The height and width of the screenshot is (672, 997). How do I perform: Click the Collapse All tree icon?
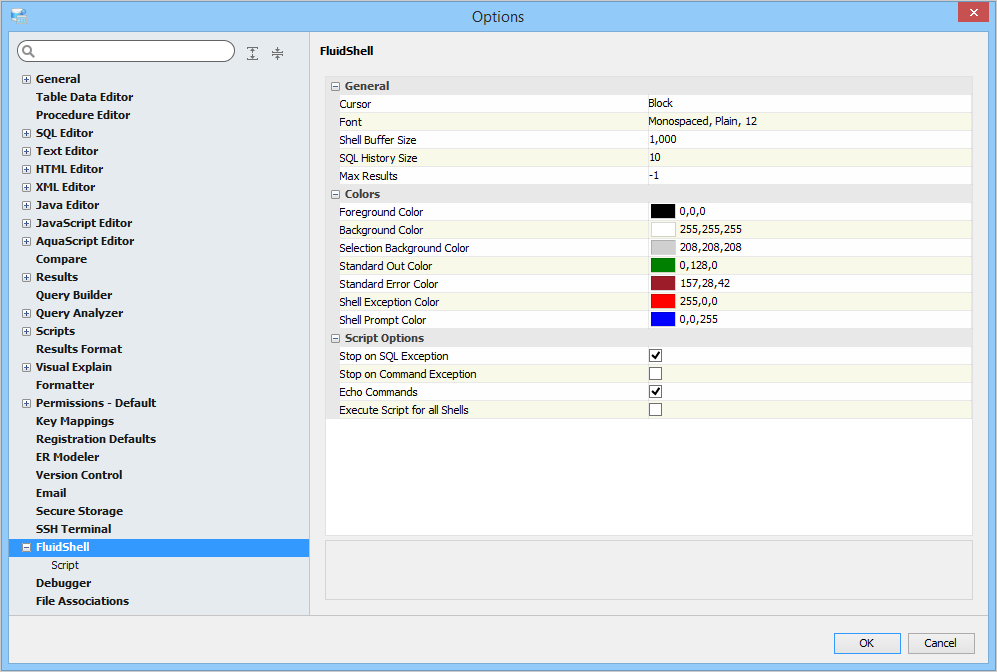point(277,53)
